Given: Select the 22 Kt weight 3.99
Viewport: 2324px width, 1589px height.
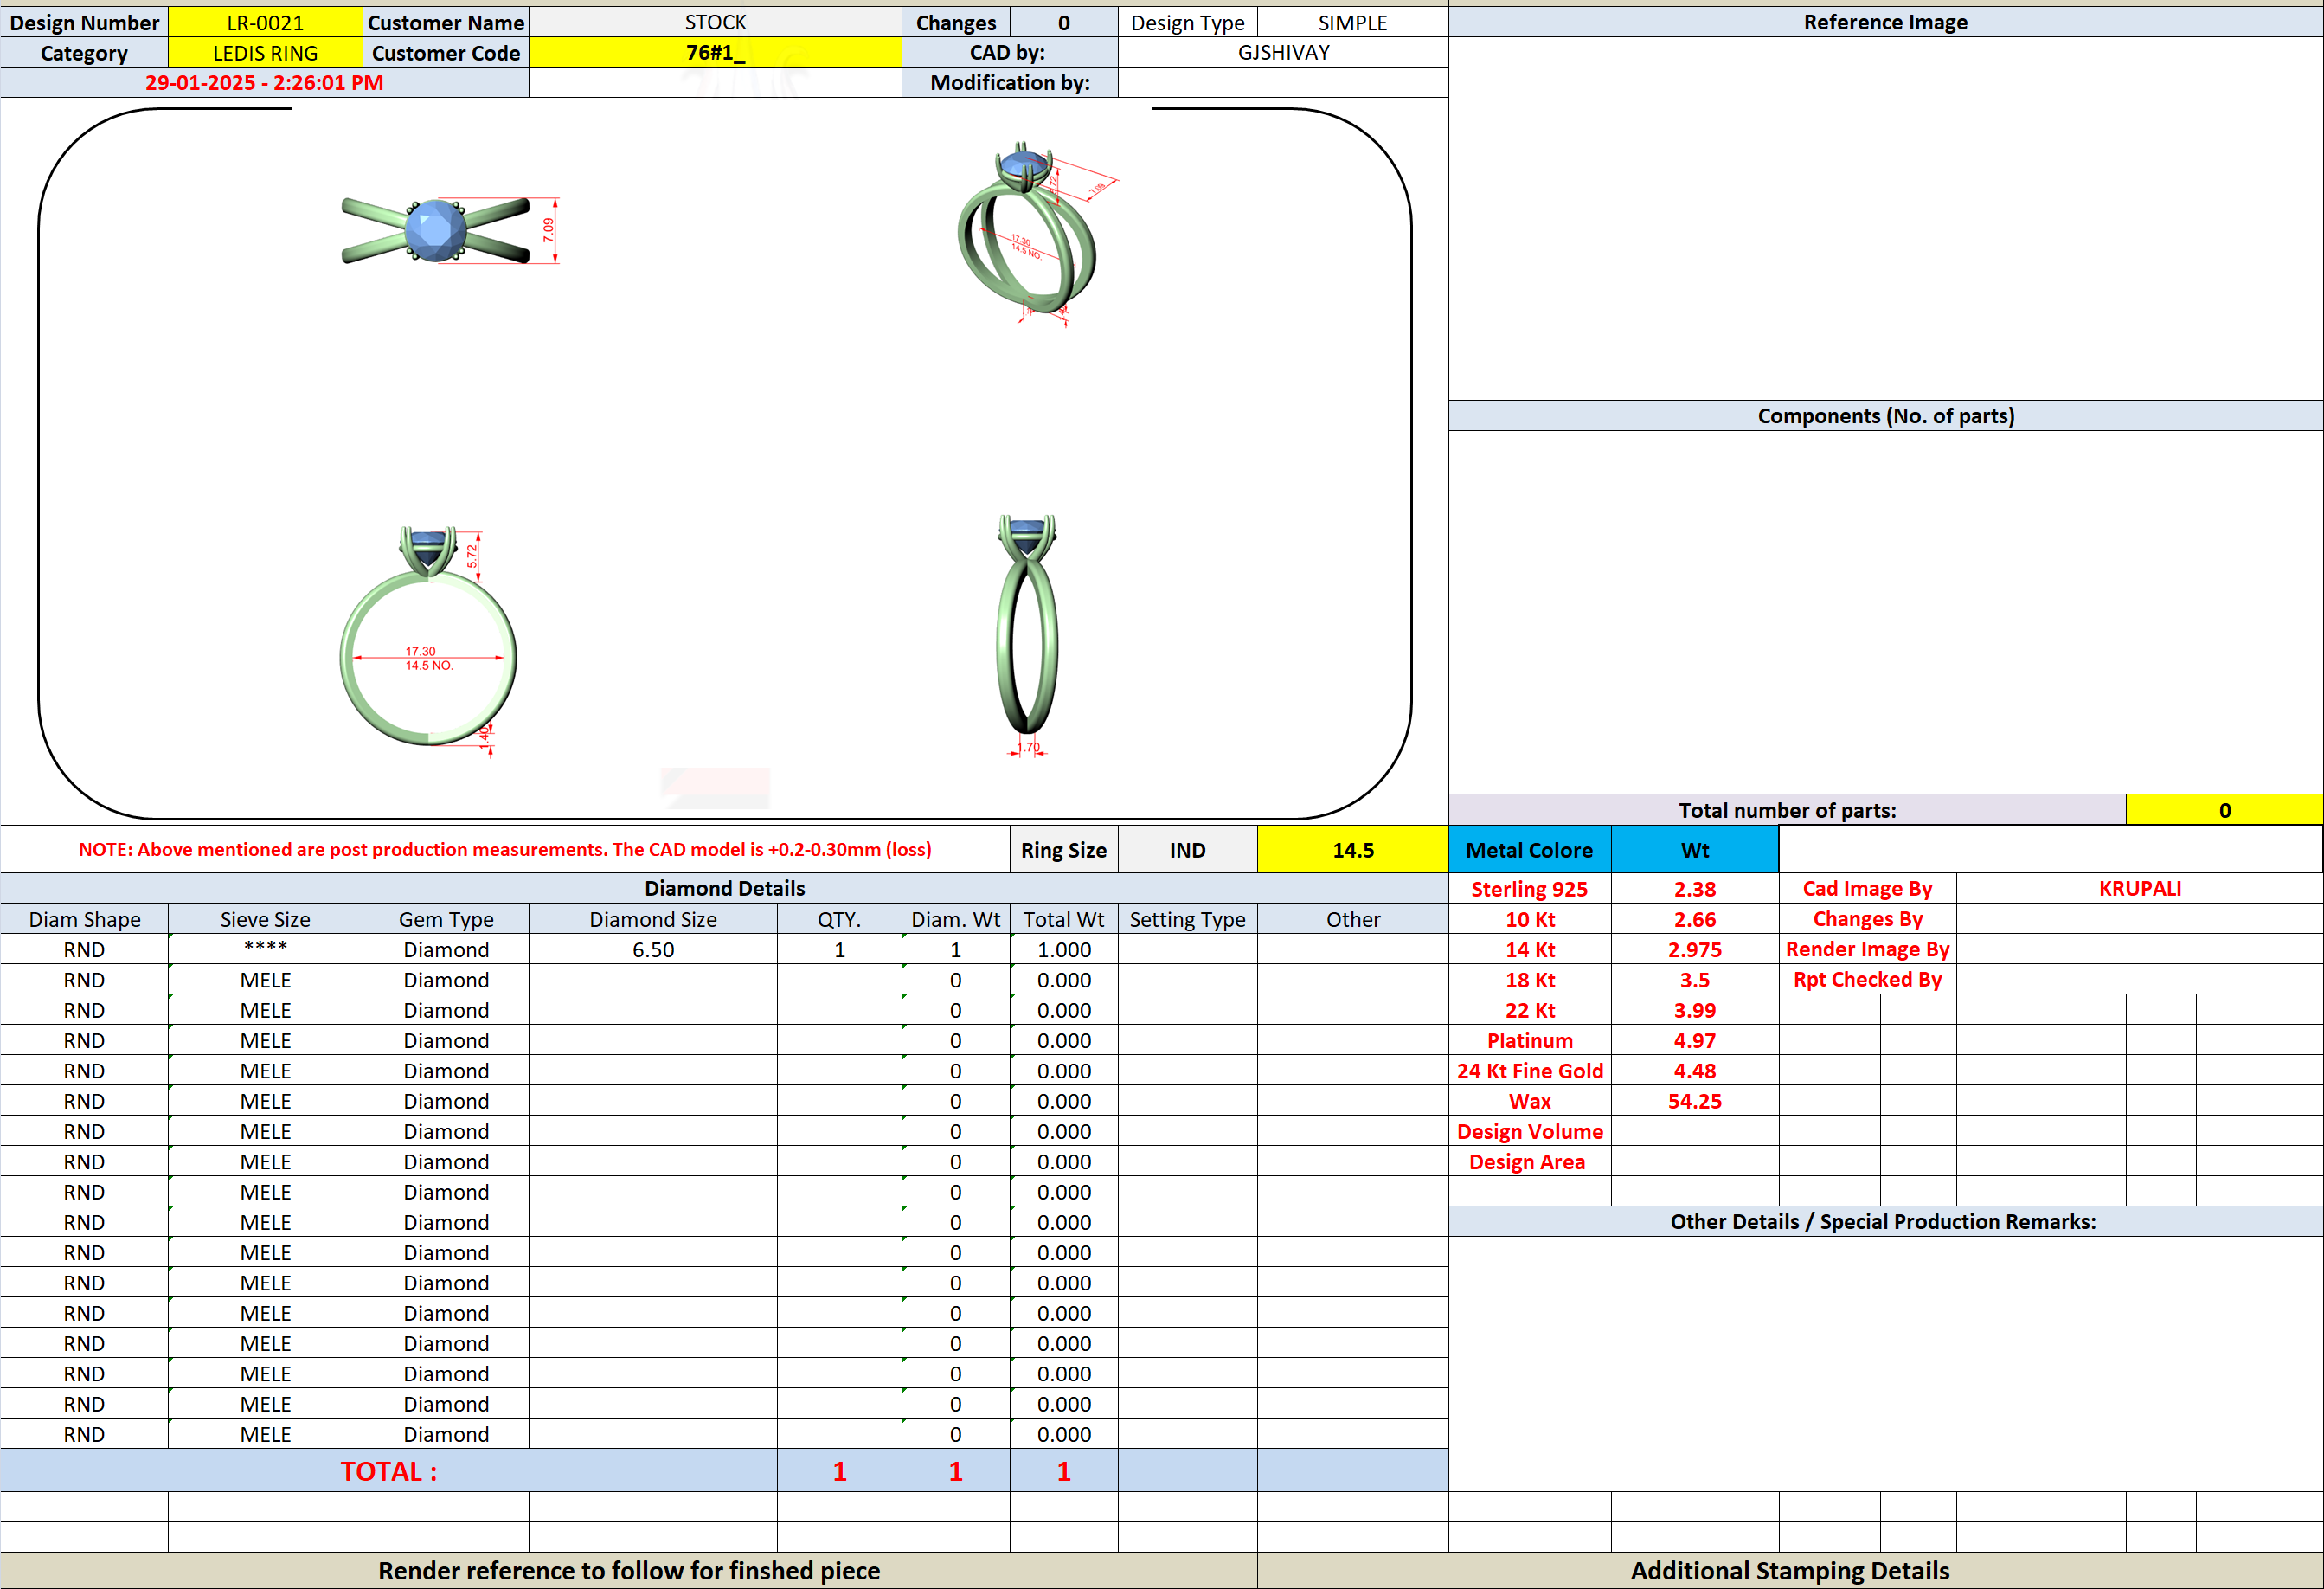Looking at the screenshot, I should coord(1695,1010).
